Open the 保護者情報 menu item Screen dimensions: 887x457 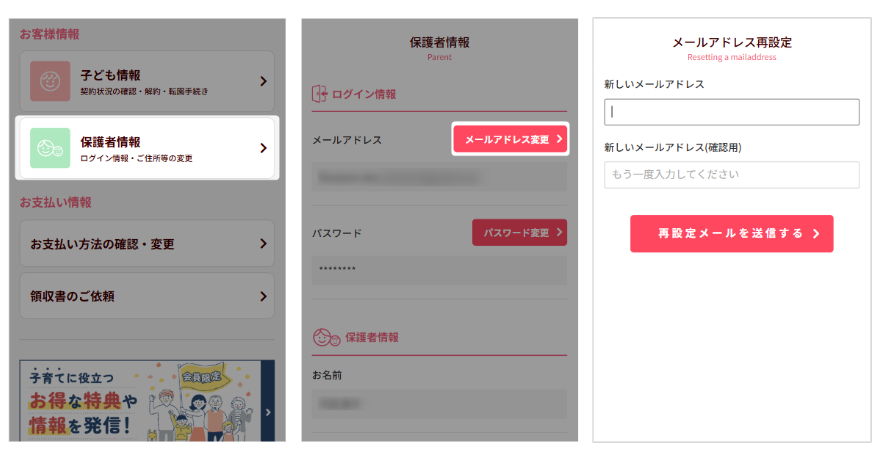point(146,148)
